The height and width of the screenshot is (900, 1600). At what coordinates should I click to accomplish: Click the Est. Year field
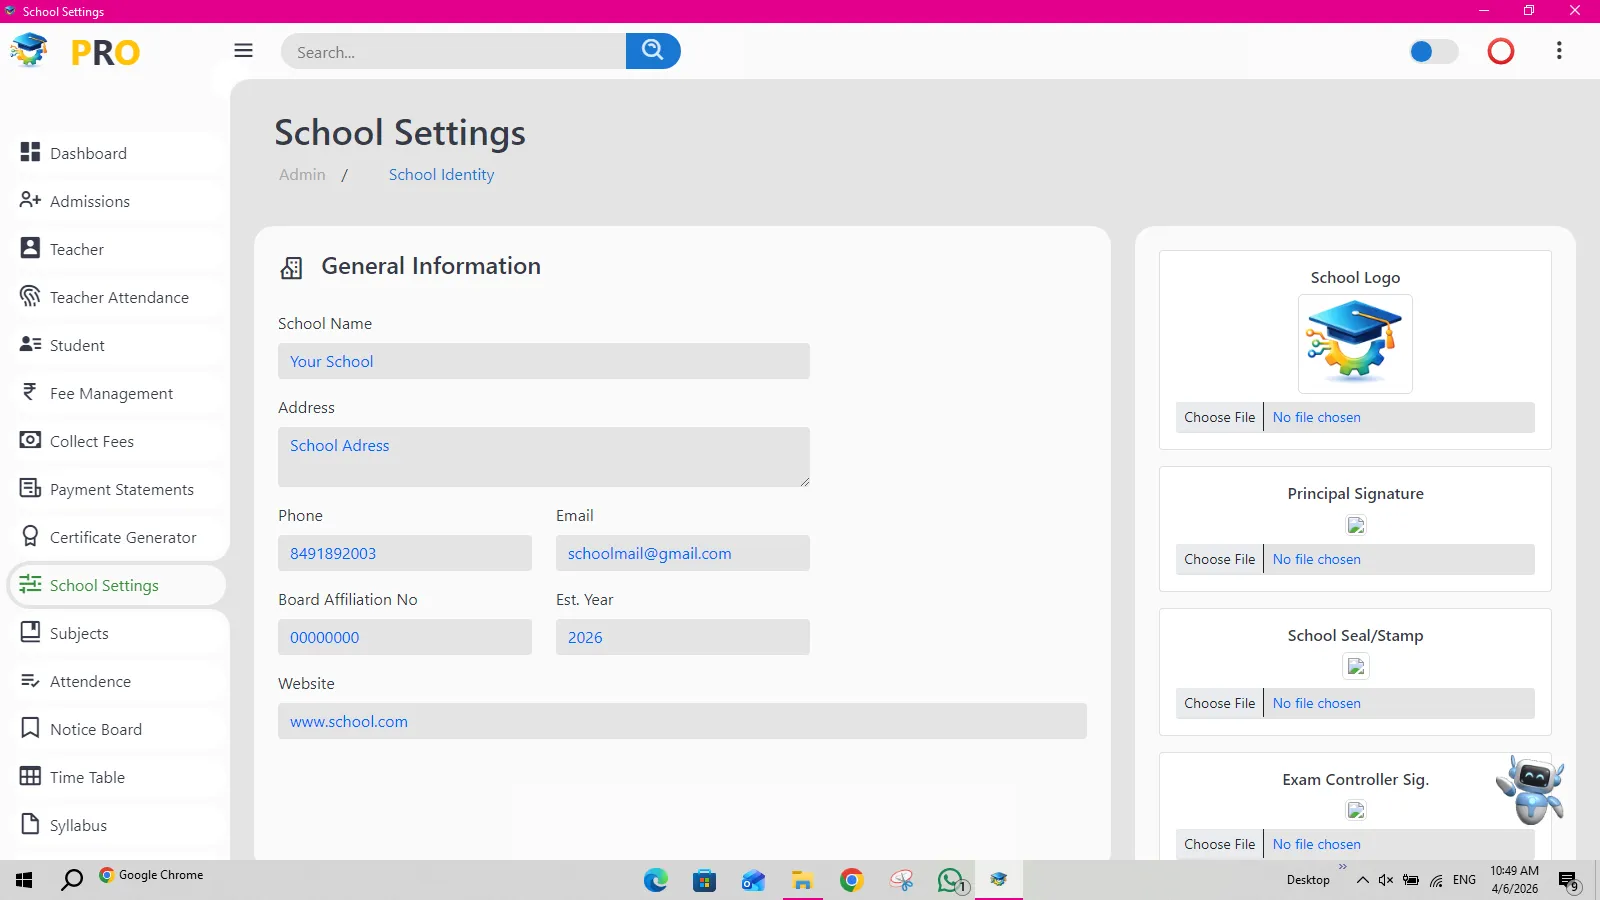pyautogui.click(x=683, y=637)
